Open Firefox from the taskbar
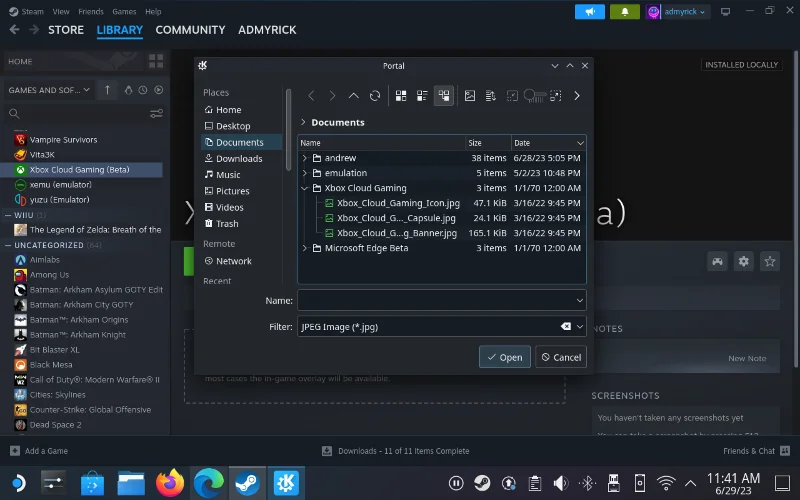Viewport: 800px width, 500px height. coord(170,483)
